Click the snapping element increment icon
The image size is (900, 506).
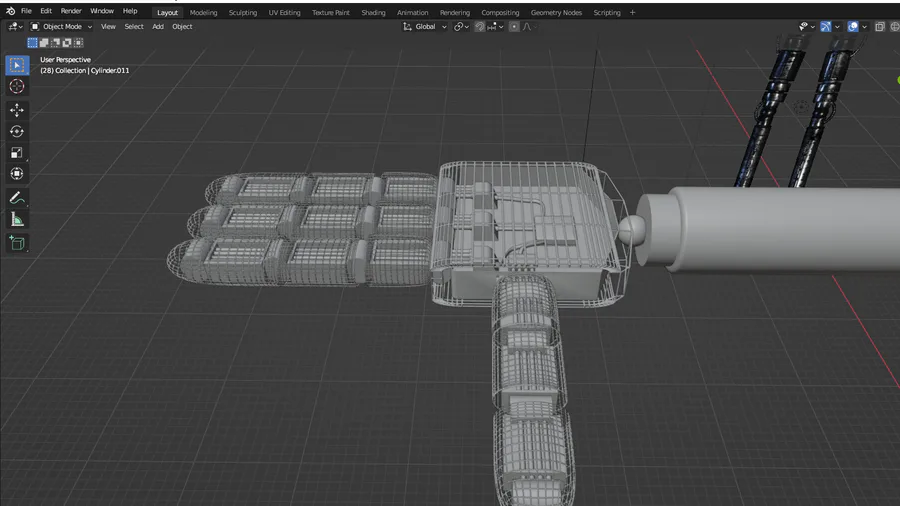pos(494,26)
